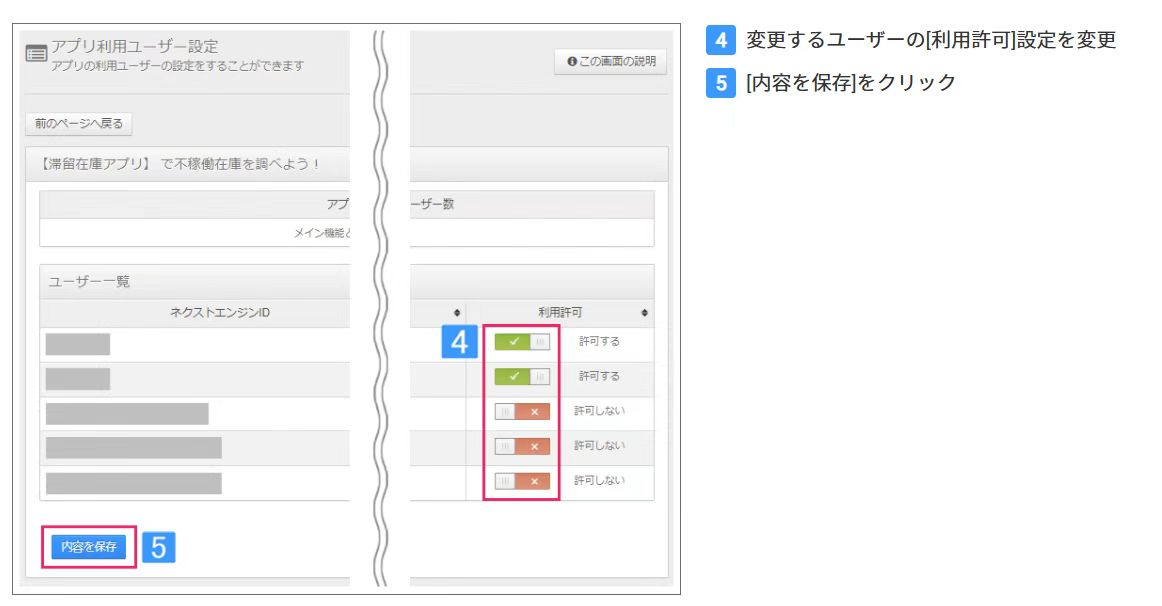
Task: Click step 5 badge in instruction list
Action: 721,82
